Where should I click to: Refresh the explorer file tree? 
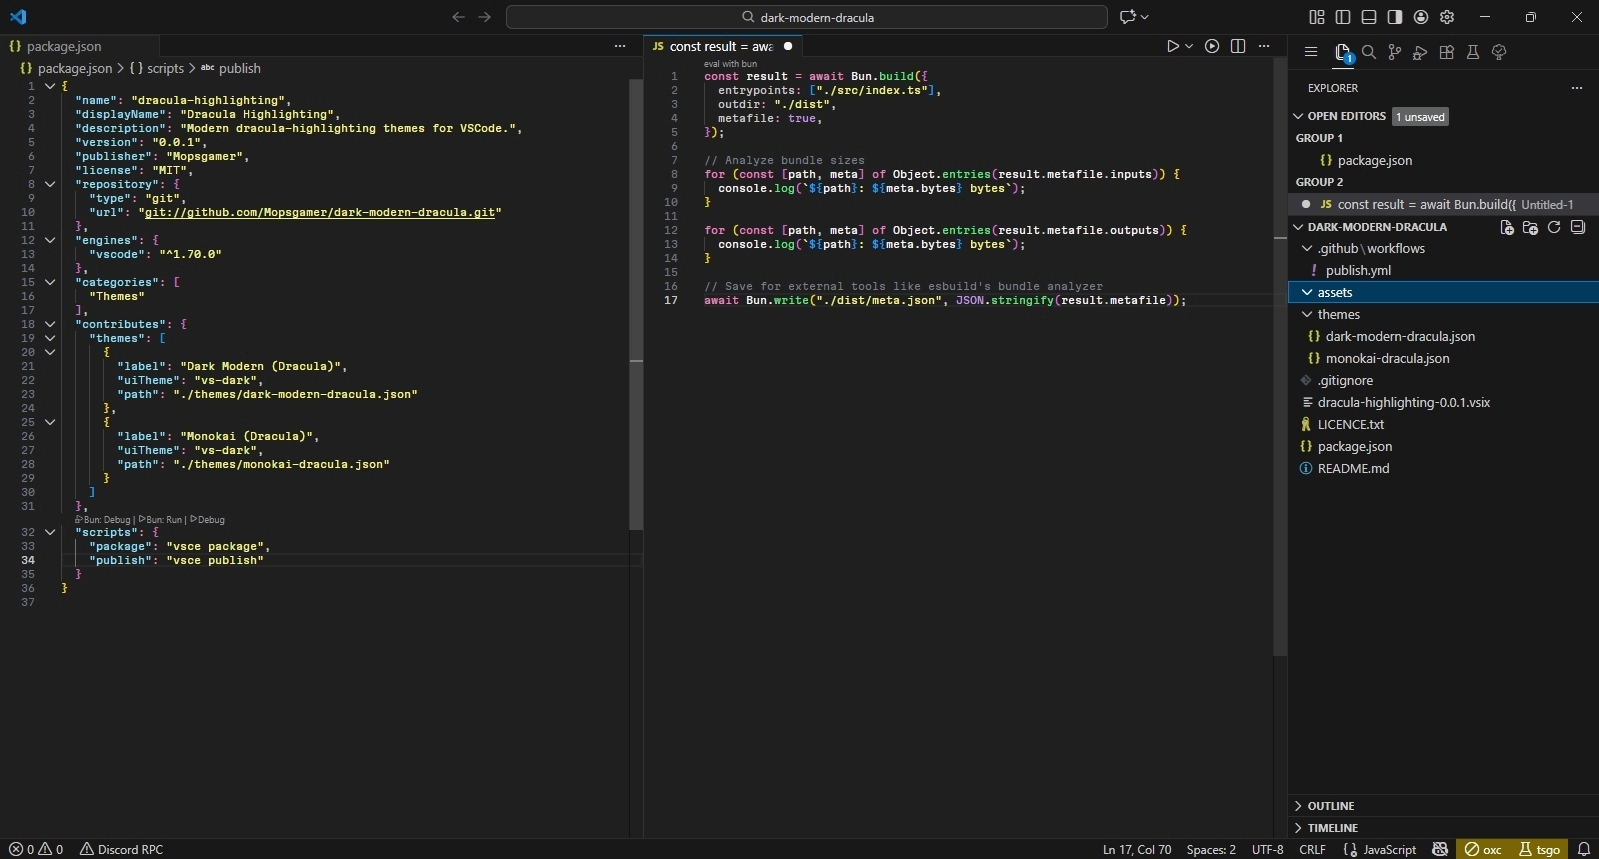pos(1554,227)
